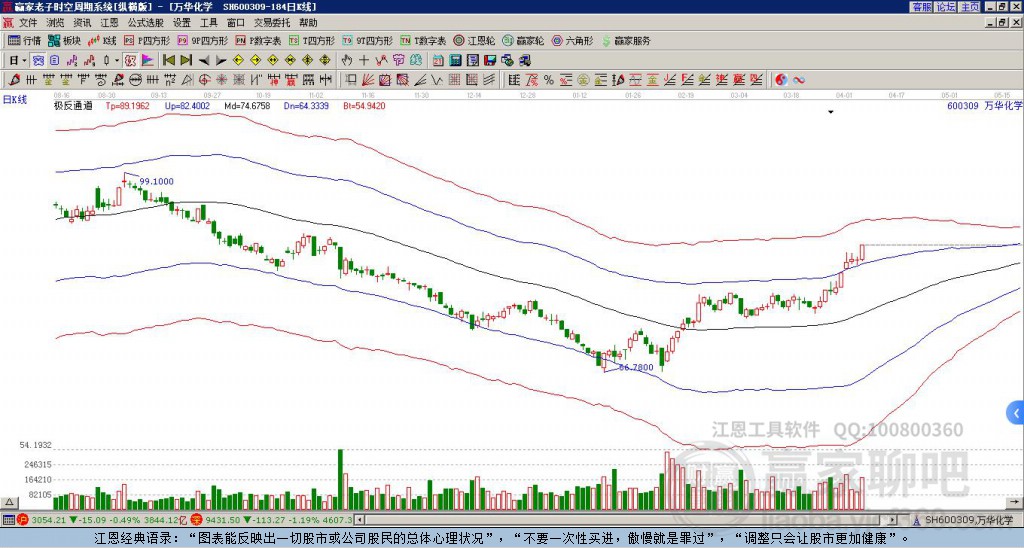Click the yin-yang taiji icon
Image resolution: width=1024 pixels, height=548 pixels.
tap(781, 80)
